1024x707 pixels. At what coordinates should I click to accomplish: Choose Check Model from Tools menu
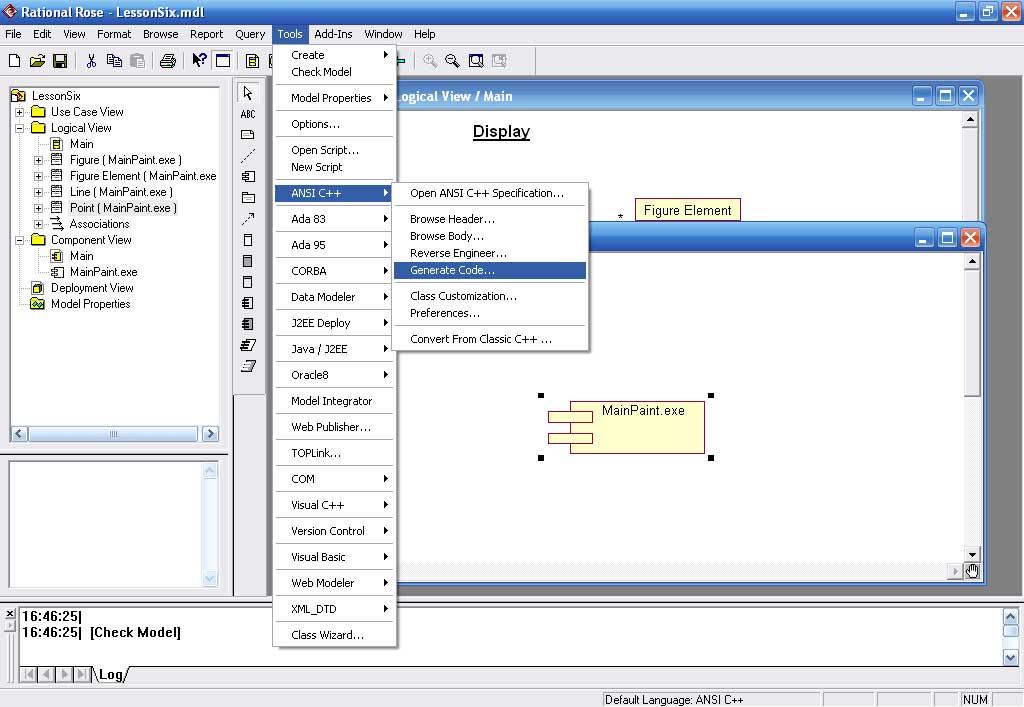pyautogui.click(x=334, y=72)
